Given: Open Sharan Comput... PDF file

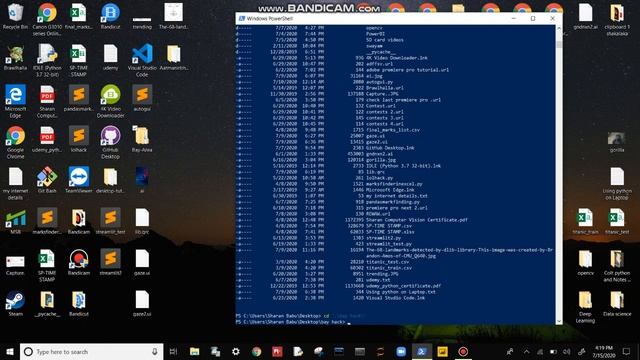Looking at the screenshot, I should tap(47, 101).
